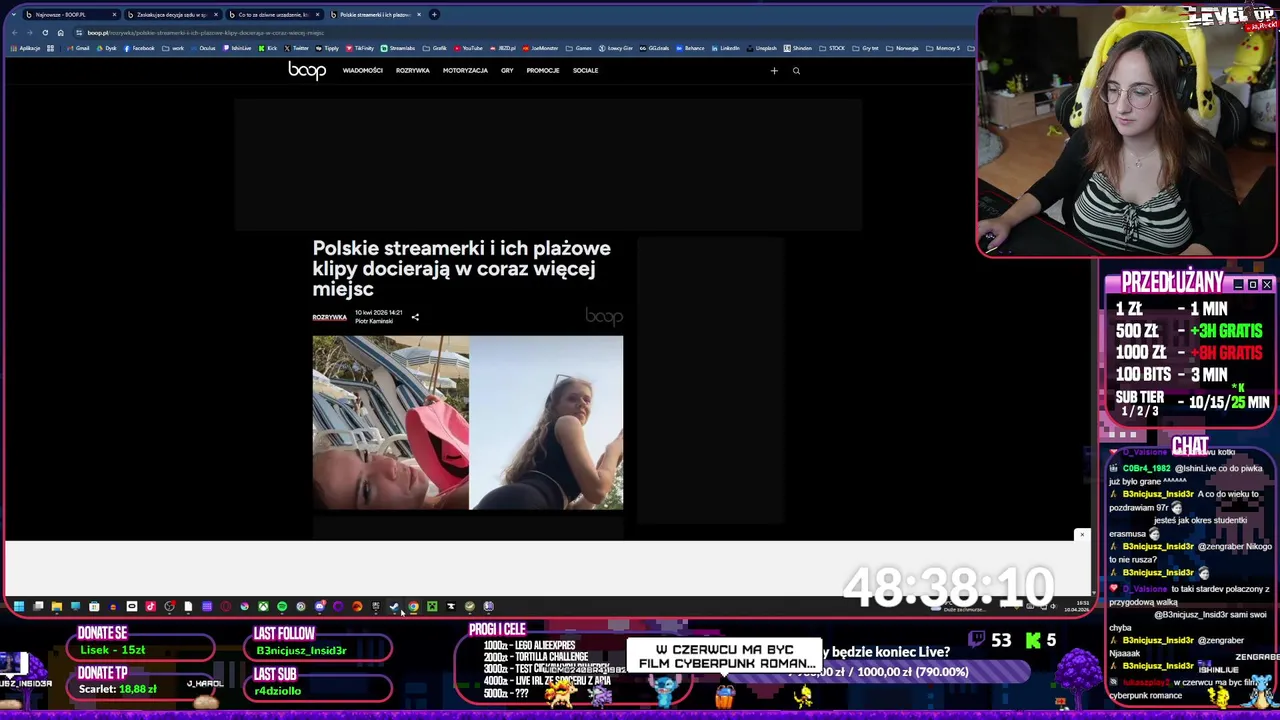
Task: Open Spotify from the taskbar
Action: coord(282,606)
